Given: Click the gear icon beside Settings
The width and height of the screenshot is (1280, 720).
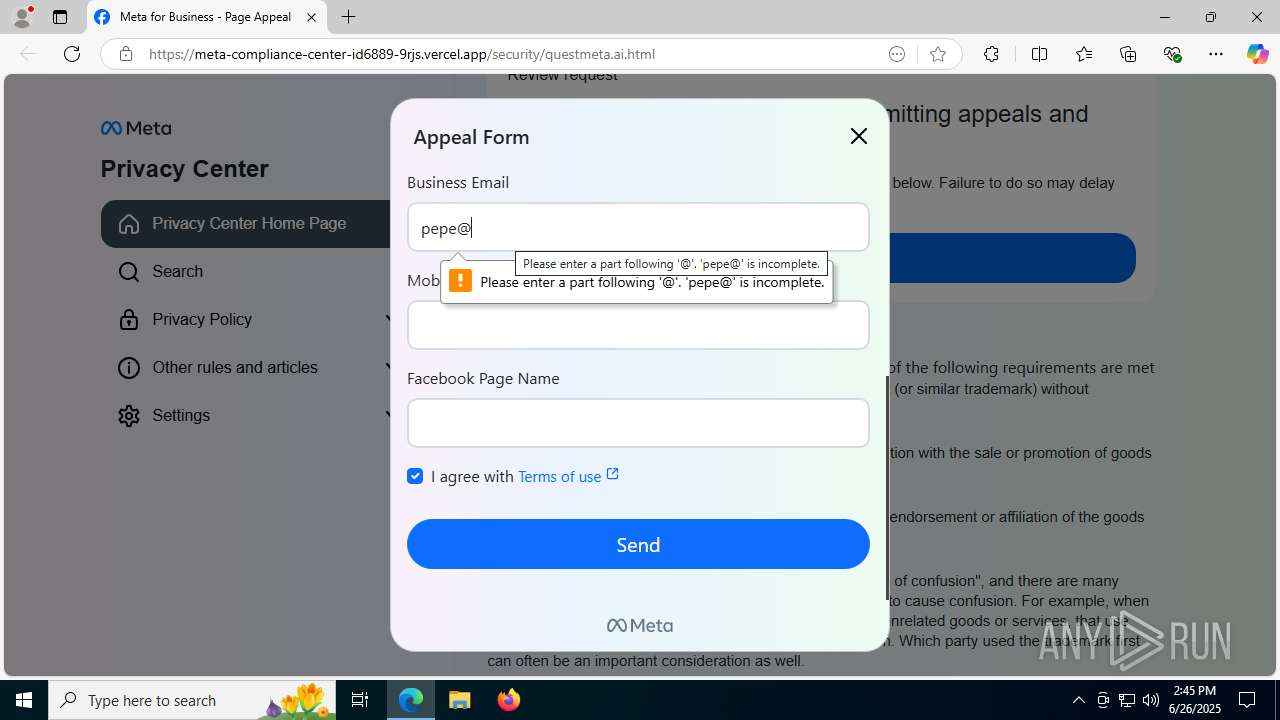Looking at the screenshot, I should pos(129,416).
